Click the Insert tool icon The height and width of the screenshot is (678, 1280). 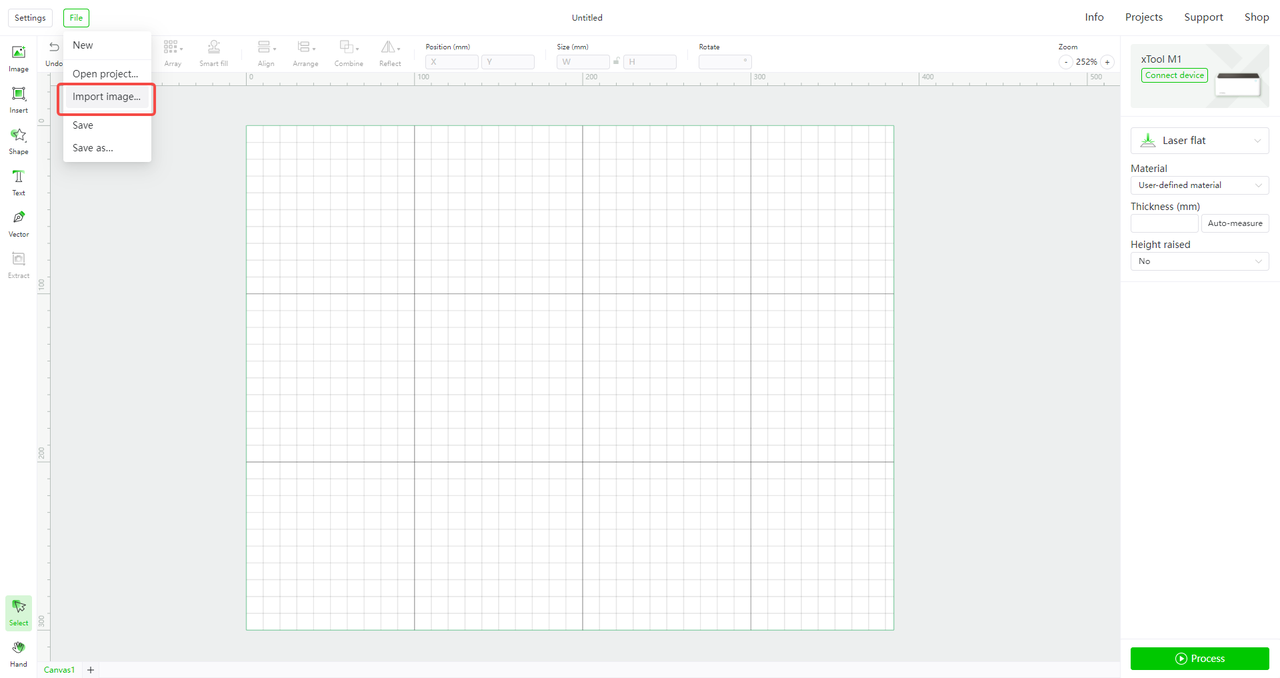click(18, 99)
